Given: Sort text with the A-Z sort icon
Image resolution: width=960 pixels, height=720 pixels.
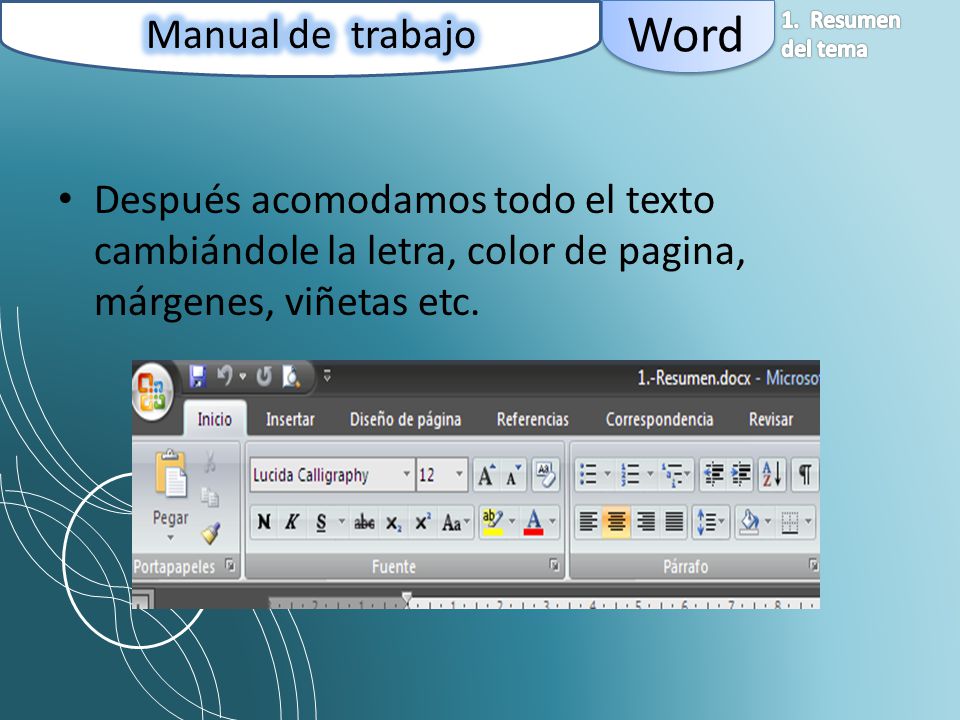Looking at the screenshot, I should [771, 474].
